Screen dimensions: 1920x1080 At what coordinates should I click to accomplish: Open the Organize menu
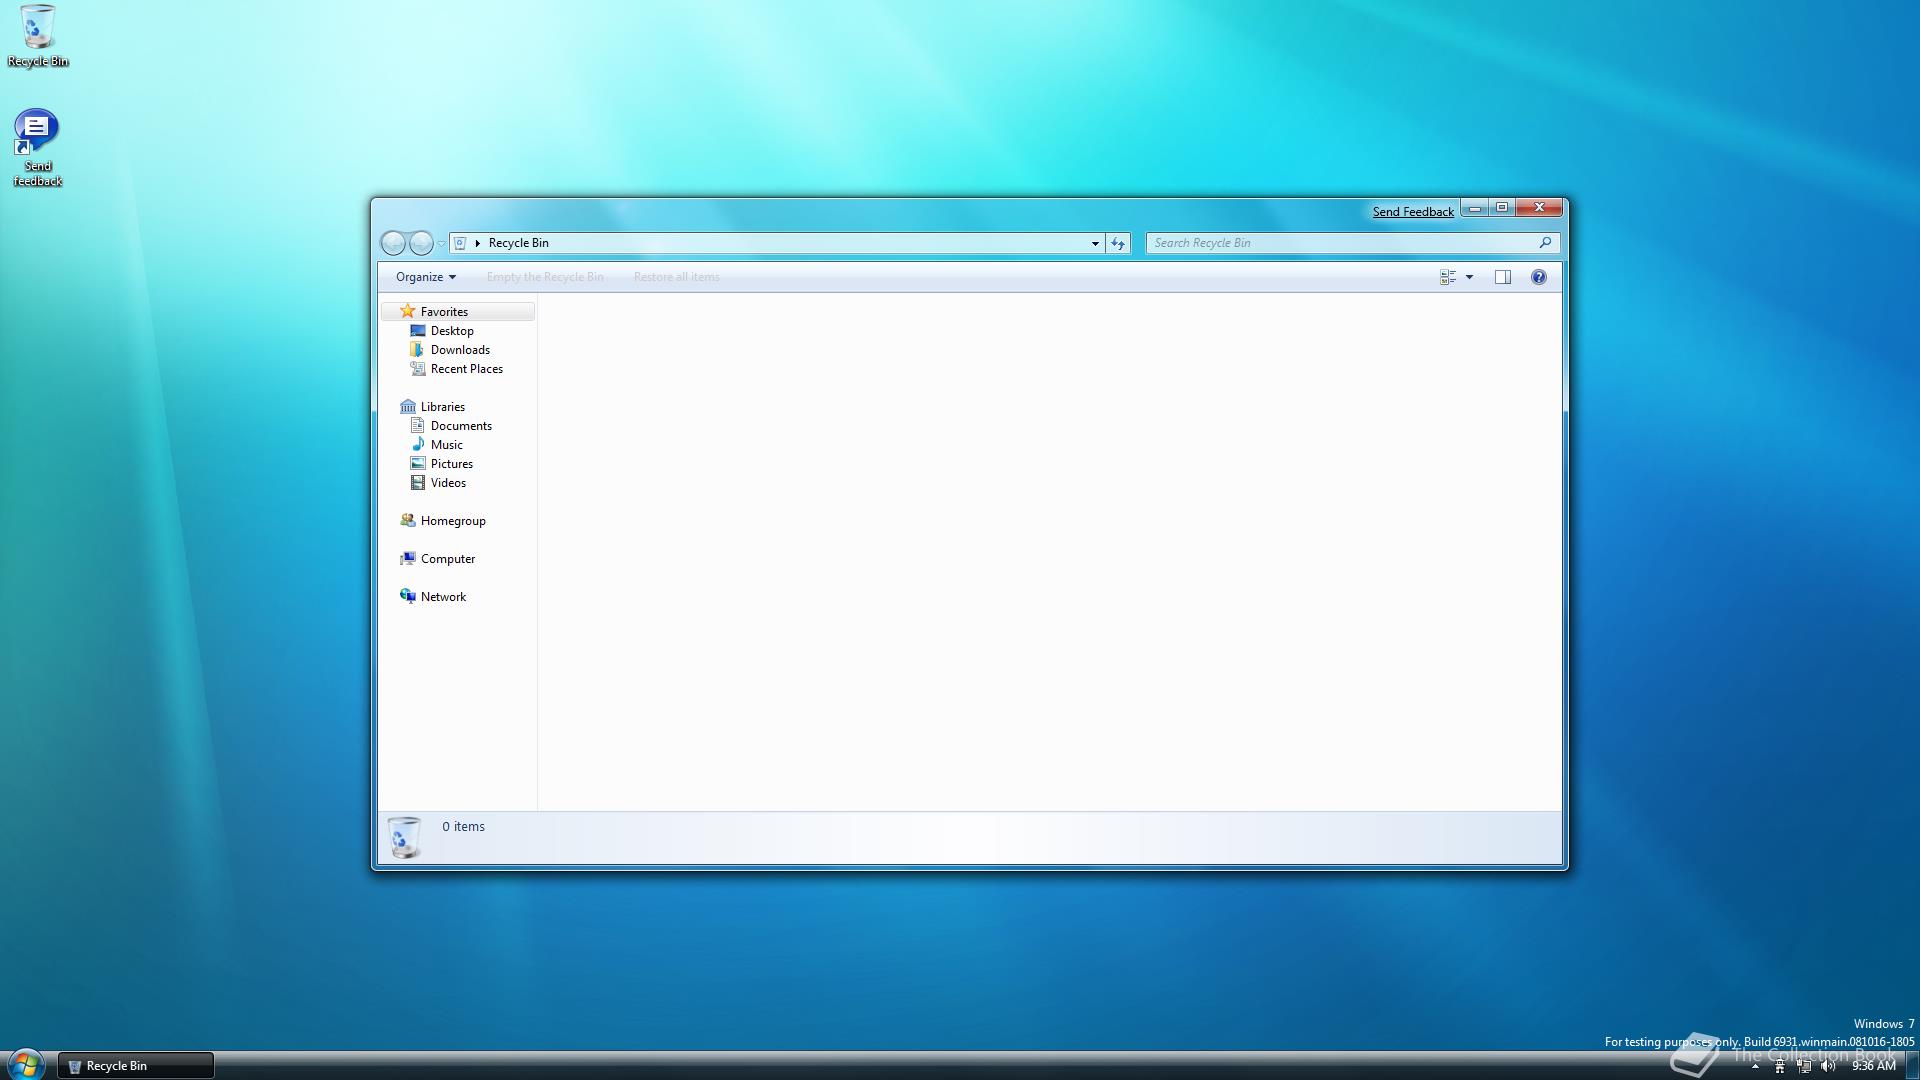pyautogui.click(x=426, y=277)
